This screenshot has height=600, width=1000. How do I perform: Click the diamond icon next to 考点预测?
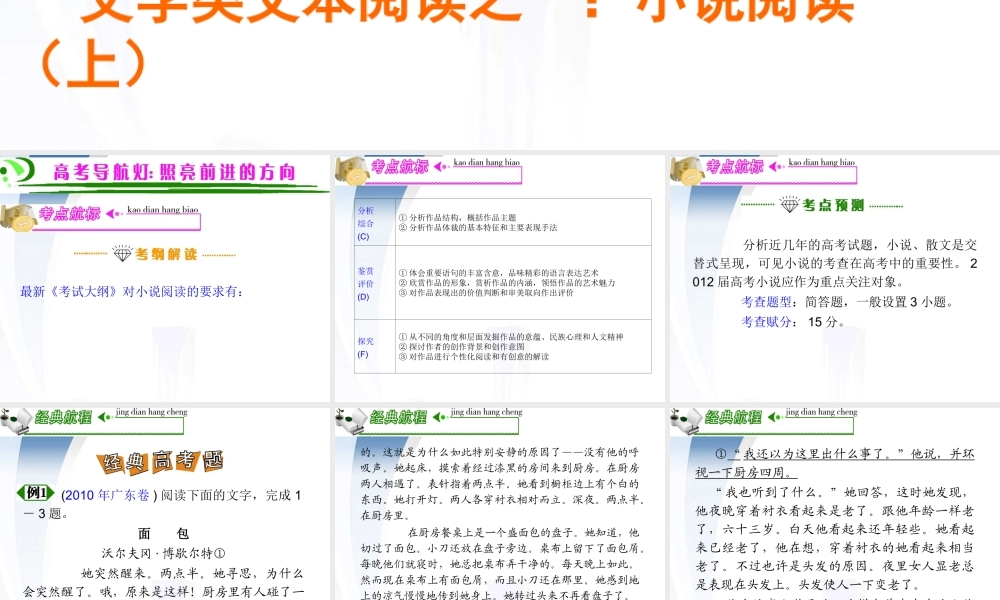pos(790,205)
